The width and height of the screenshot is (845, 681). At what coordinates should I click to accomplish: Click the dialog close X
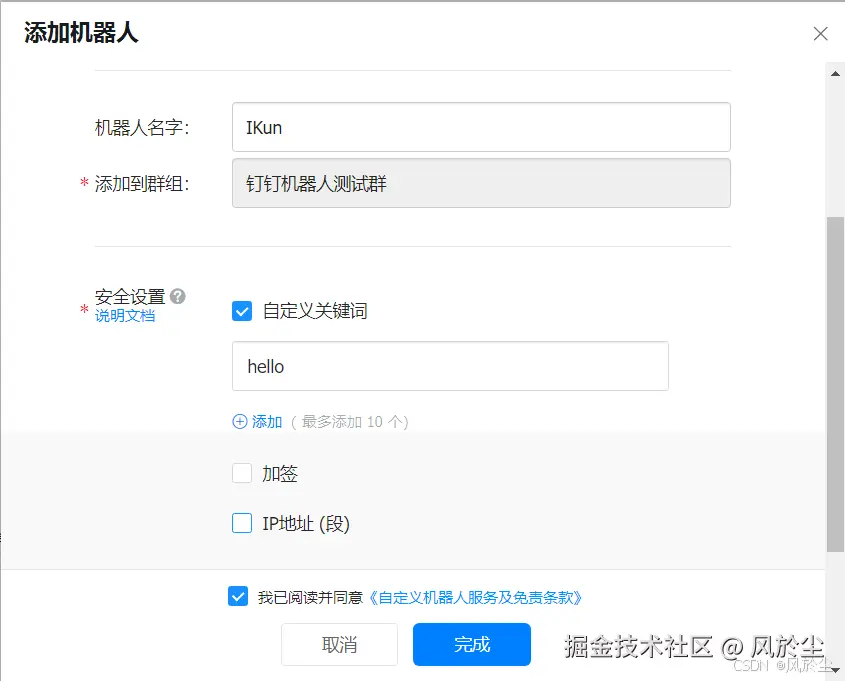pyautogui.click(x=820, y=33)
